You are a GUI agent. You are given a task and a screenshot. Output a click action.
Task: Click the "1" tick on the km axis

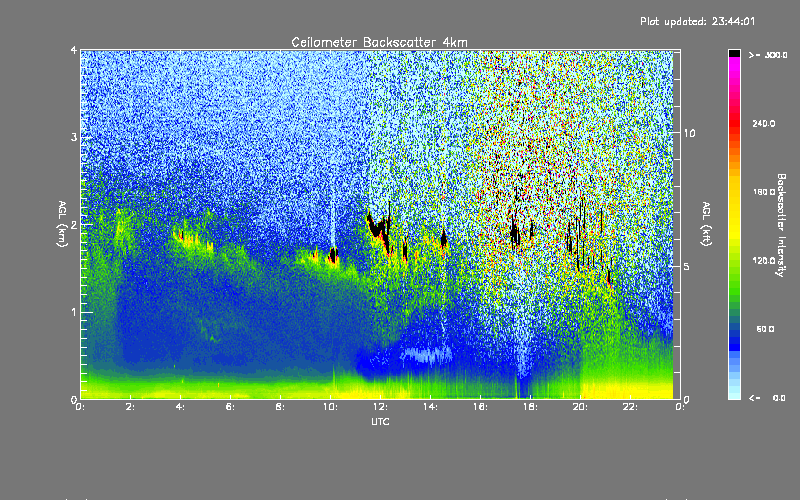point(74,312)
